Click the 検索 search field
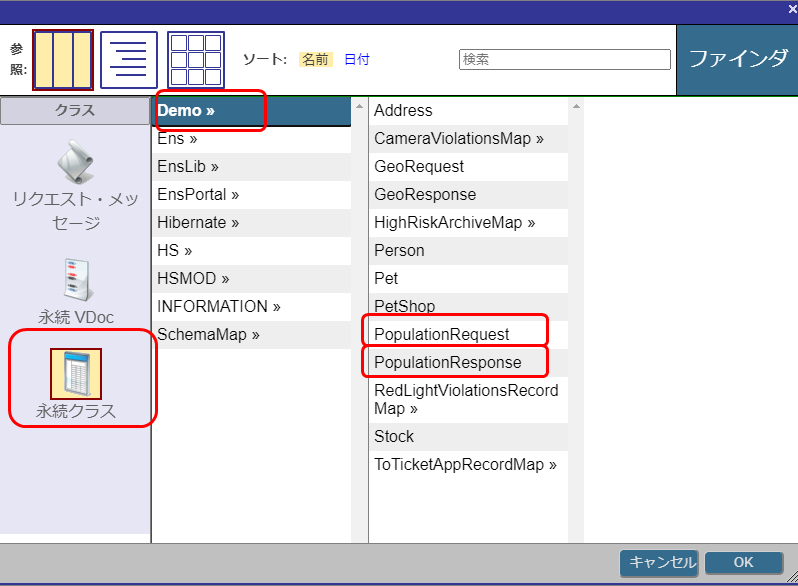This screenshot has height=586, width=798. 564,60
